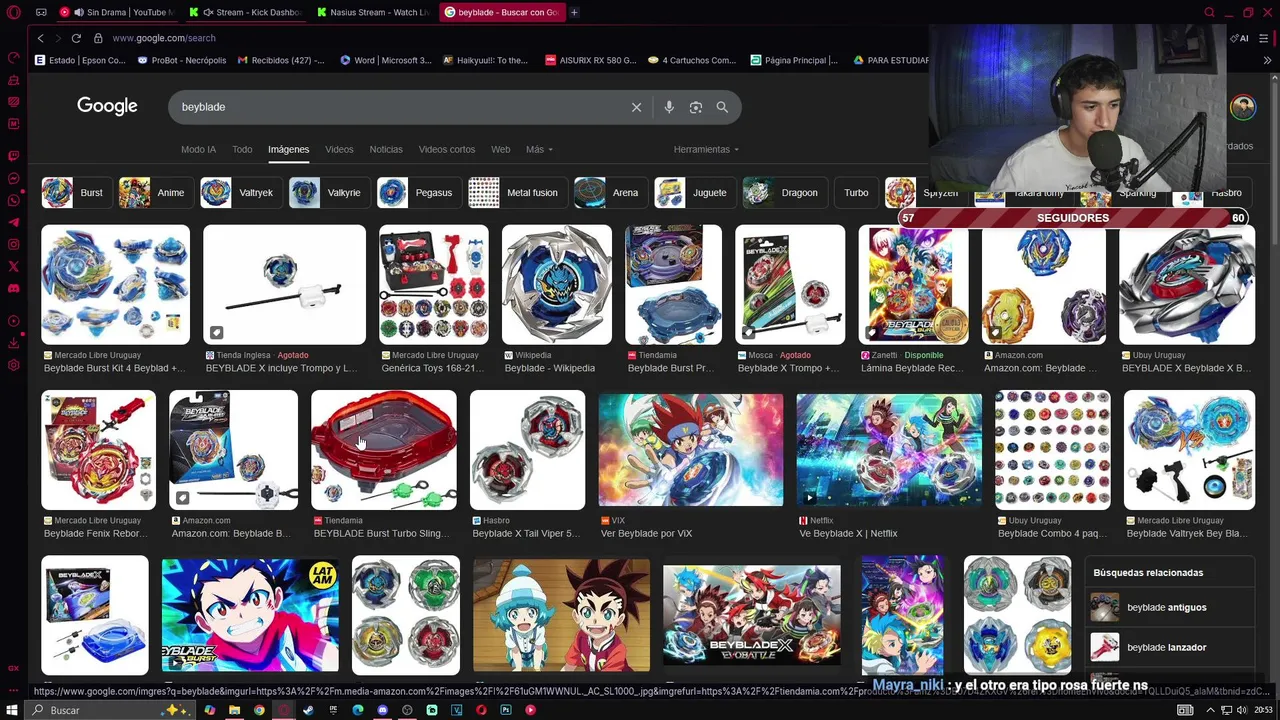This screenshot has width=1280, height=720.
Task: Switch to the Web tab
Action: tap(501, 149)
